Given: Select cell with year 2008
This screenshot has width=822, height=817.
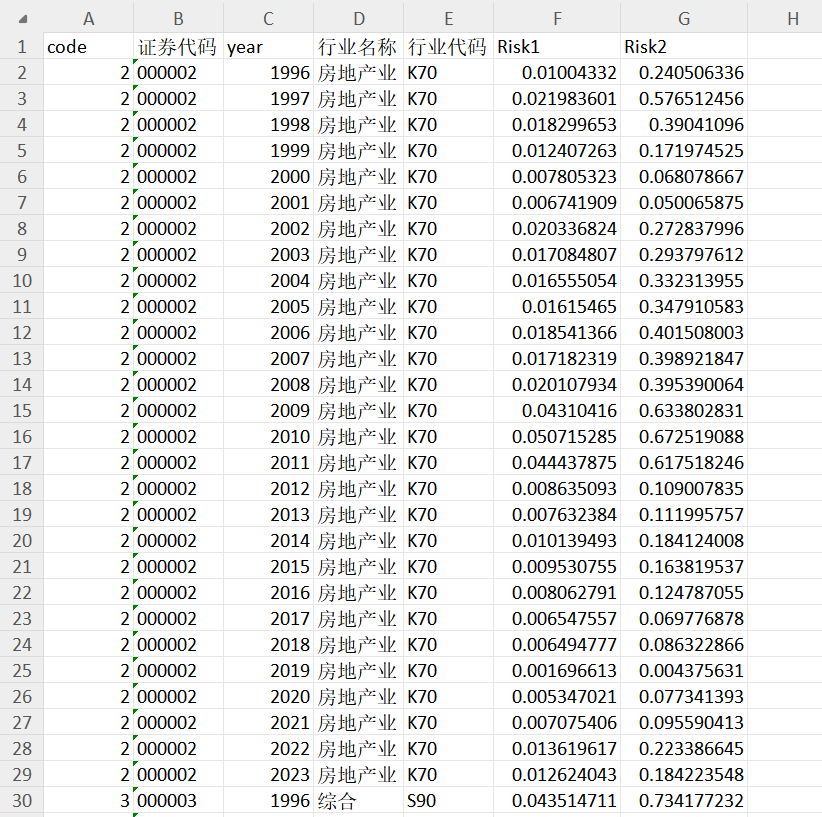Looking at the screenshot, I should tap(268, 384).
